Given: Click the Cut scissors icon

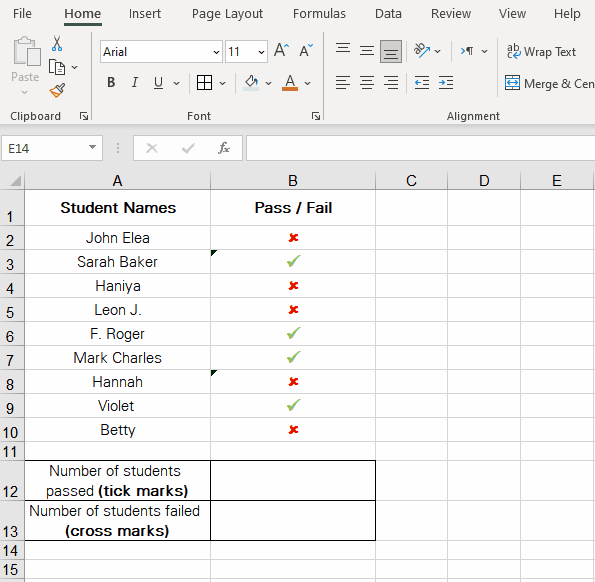Looking at the screenshot, I should [57, 44].
